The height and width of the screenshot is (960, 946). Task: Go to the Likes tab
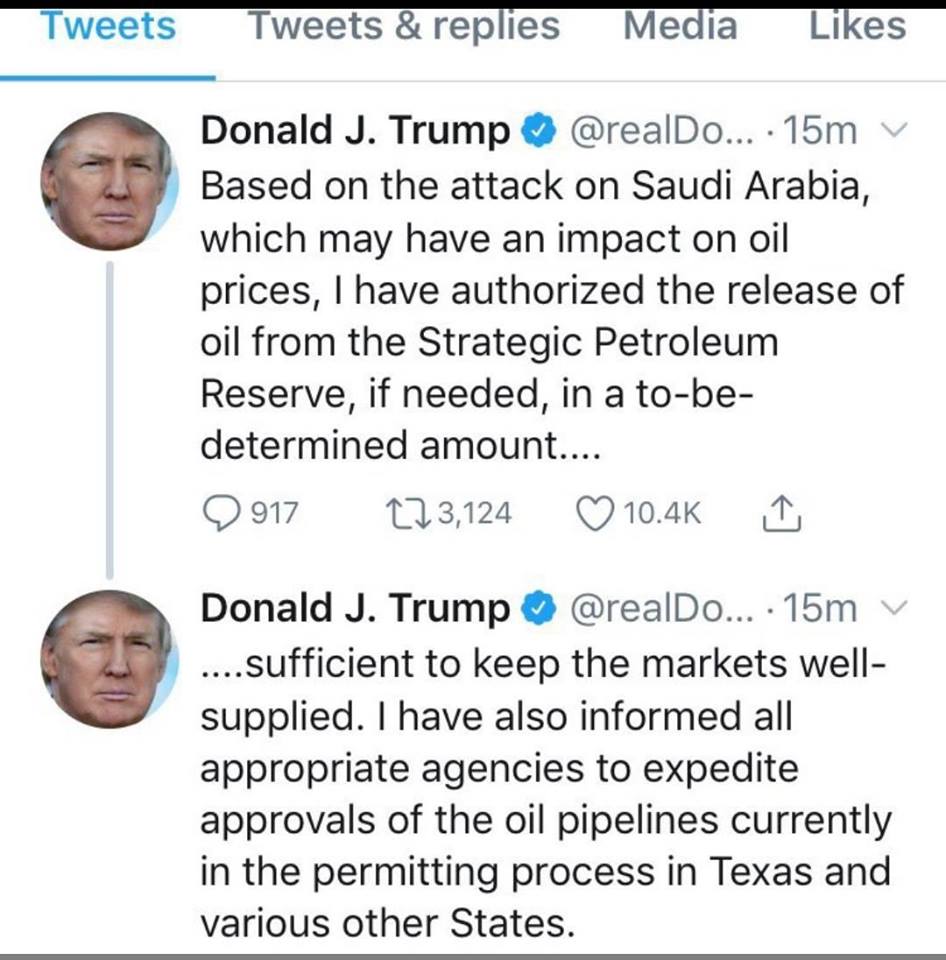pyautogui.click(x=857, y=27)
